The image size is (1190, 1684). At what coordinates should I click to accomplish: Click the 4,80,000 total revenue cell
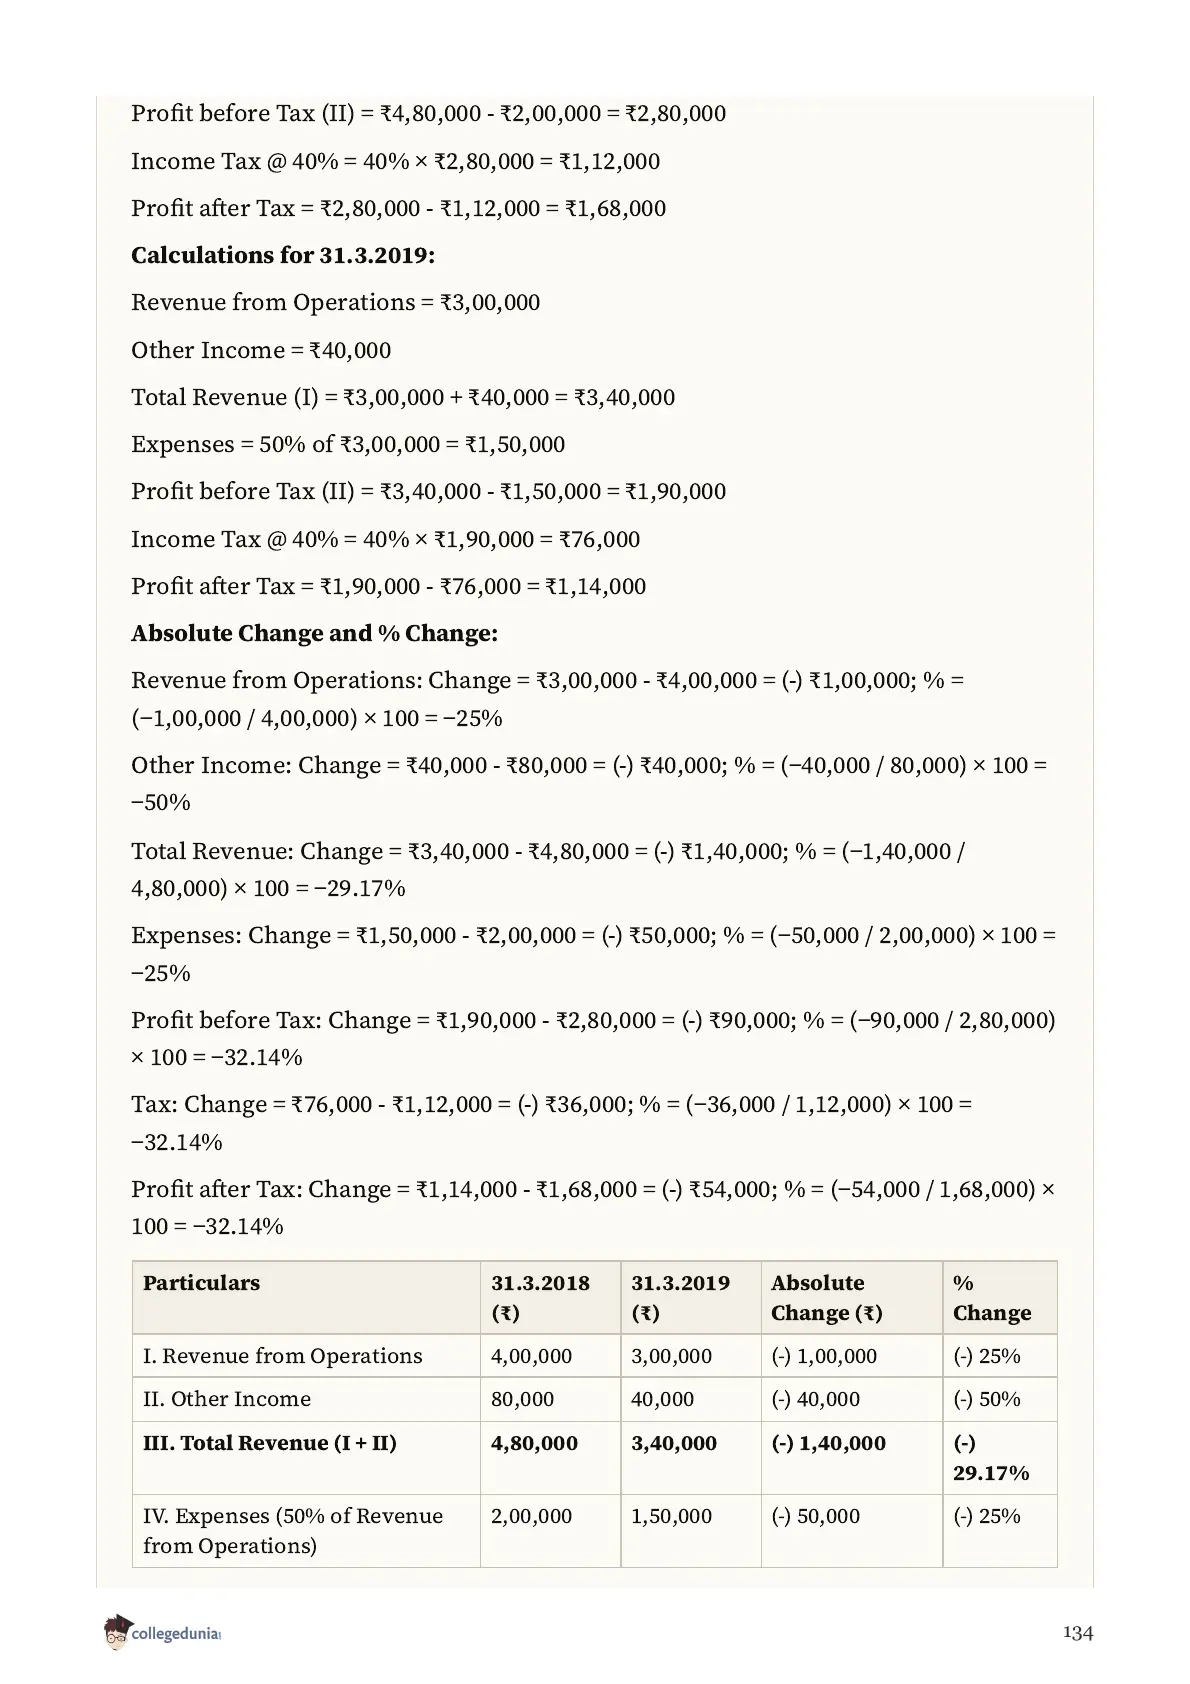(x=534, y=1443)
